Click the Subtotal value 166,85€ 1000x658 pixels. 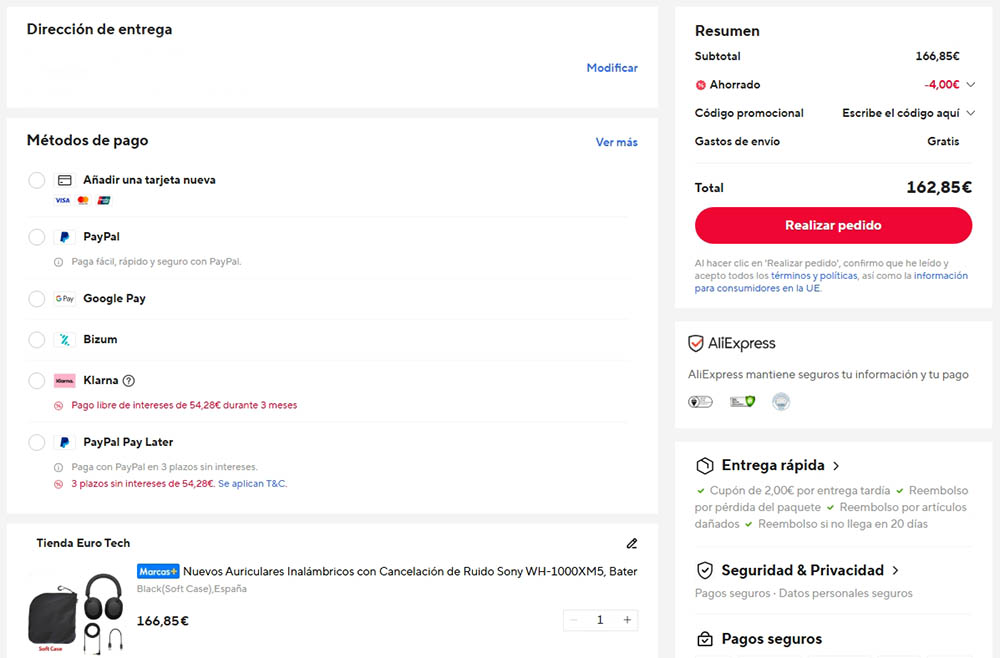[x=937, y=56]
